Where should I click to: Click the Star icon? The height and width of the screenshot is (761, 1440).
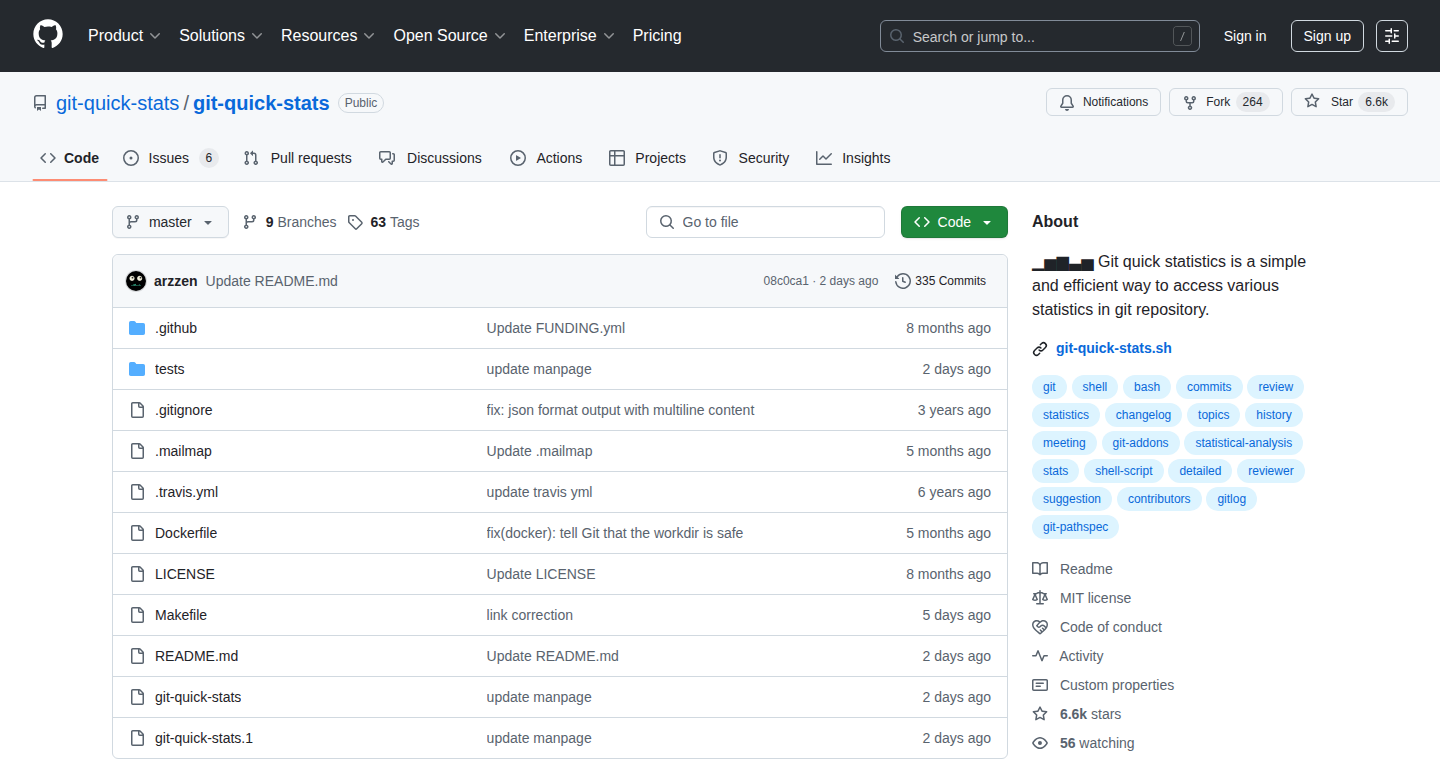[x=1312, y=102]
